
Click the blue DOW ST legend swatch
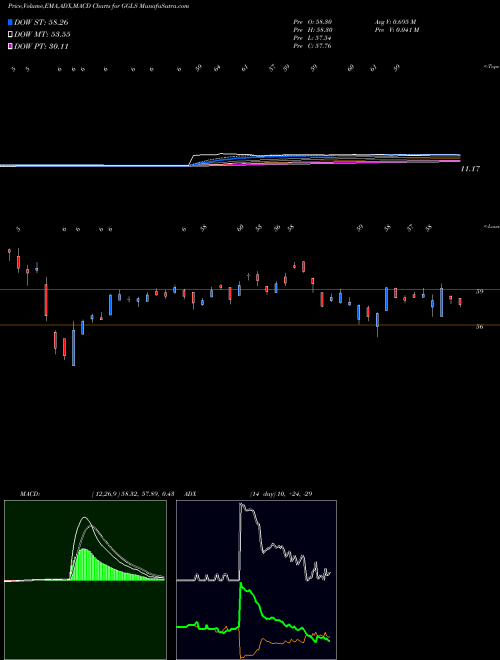(10, 22)
